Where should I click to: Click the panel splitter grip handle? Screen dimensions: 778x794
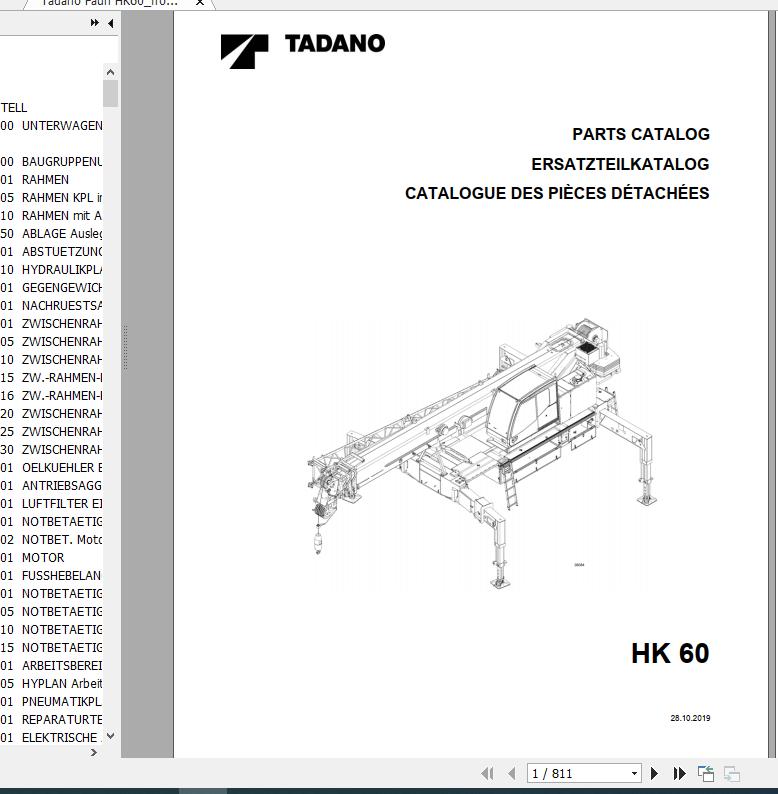coord(125,347)
